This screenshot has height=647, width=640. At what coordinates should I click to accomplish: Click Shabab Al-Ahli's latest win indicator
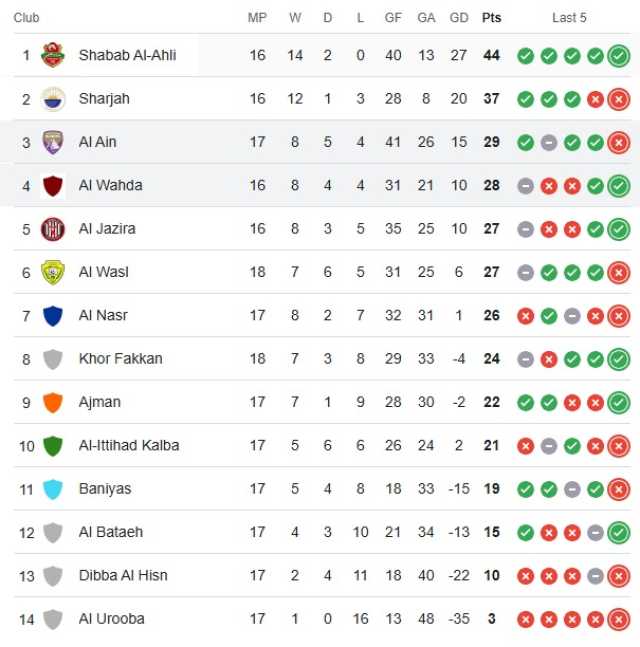click(619, 56)
